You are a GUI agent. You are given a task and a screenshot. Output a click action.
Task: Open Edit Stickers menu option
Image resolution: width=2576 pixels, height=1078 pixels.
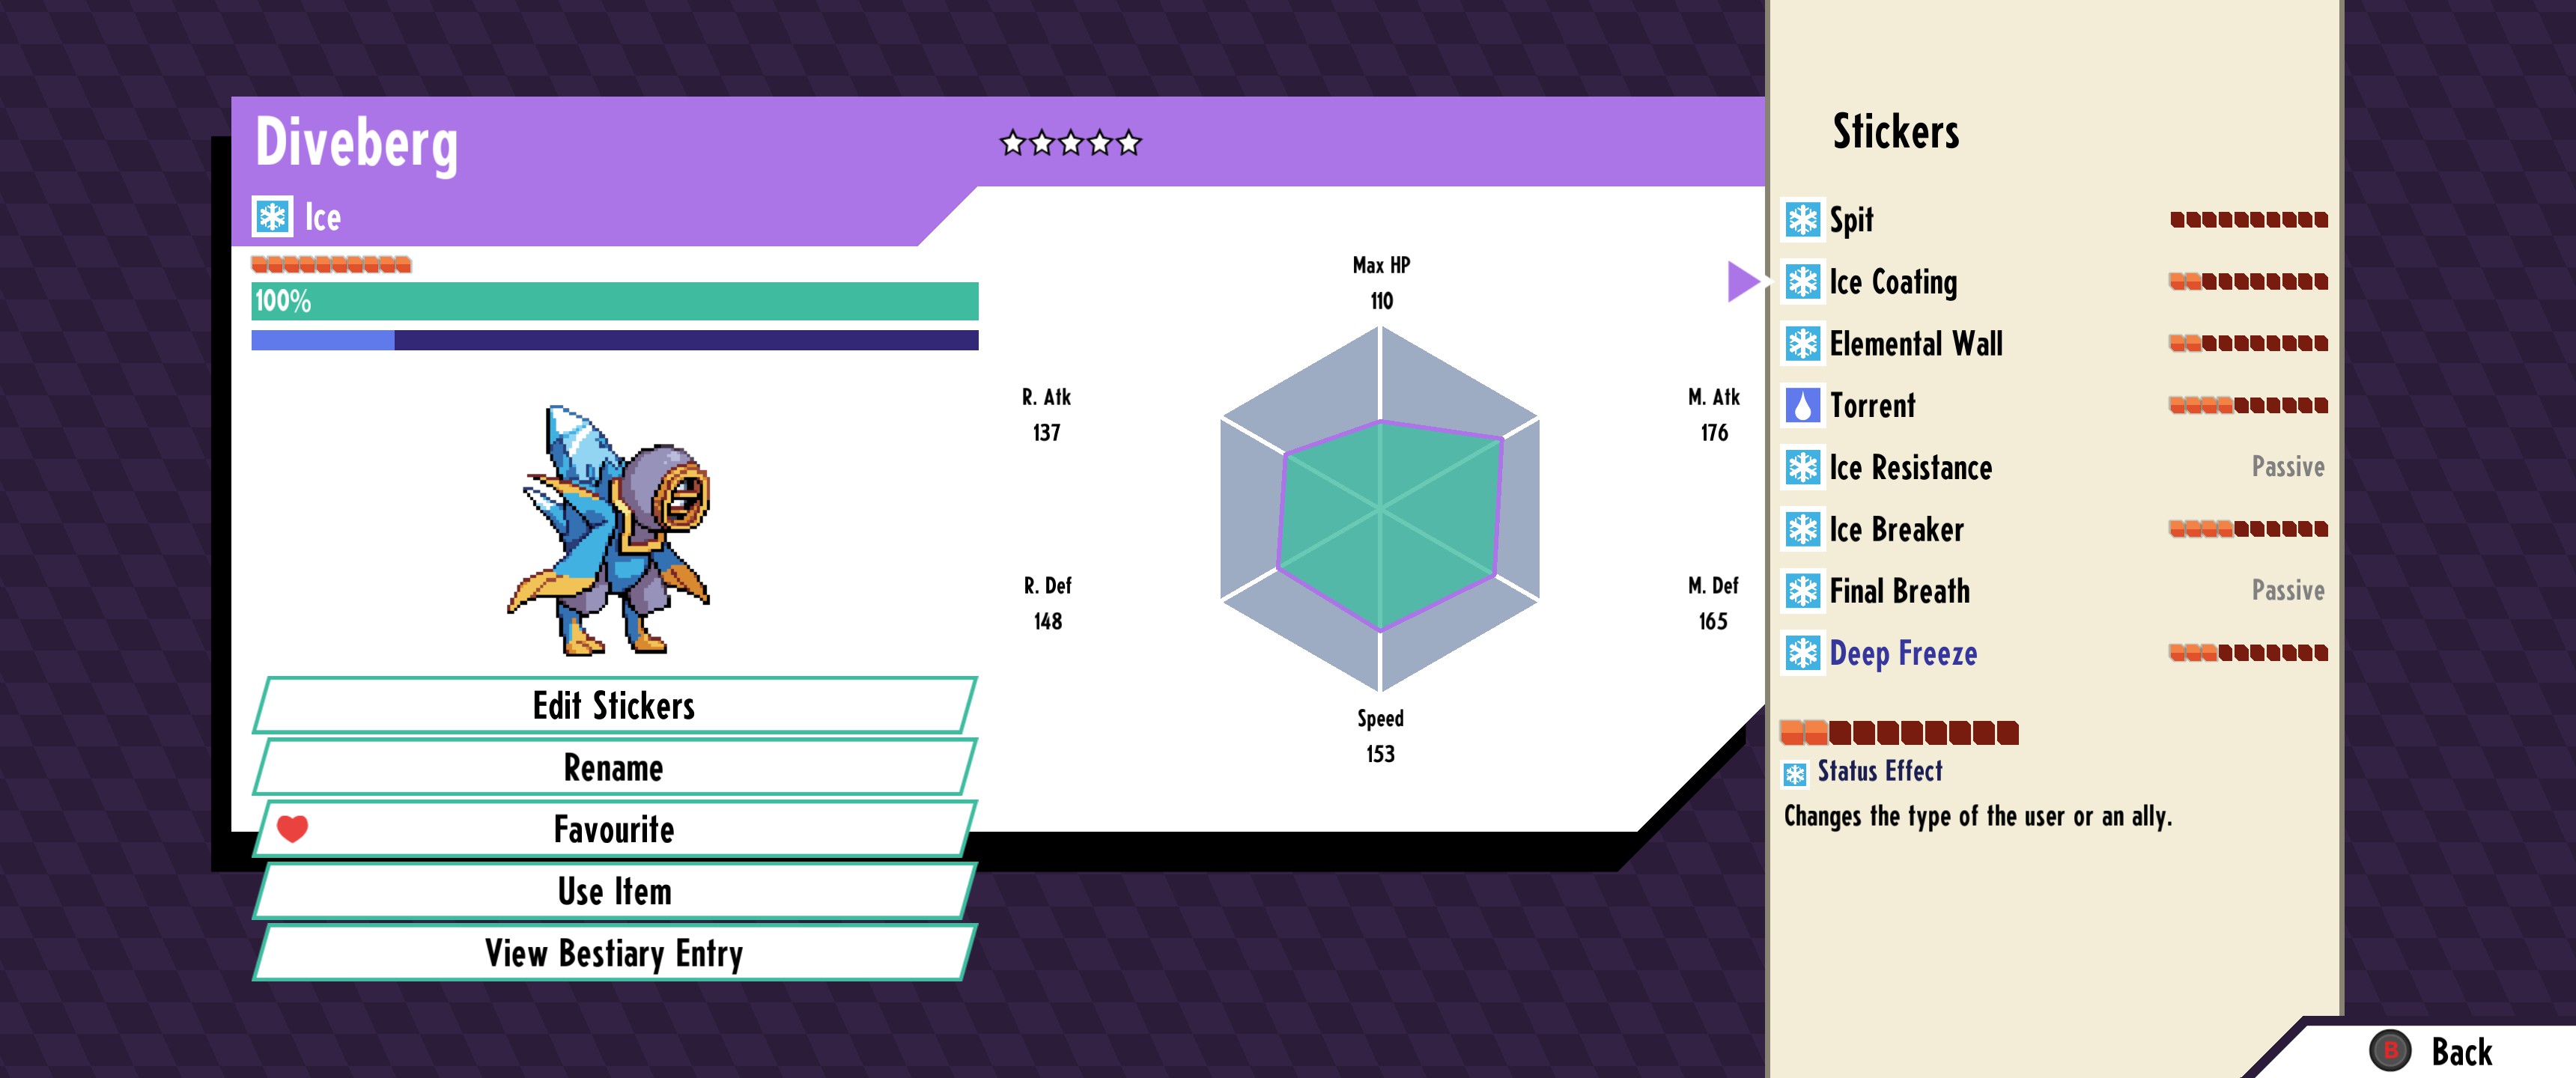point(613,706)
